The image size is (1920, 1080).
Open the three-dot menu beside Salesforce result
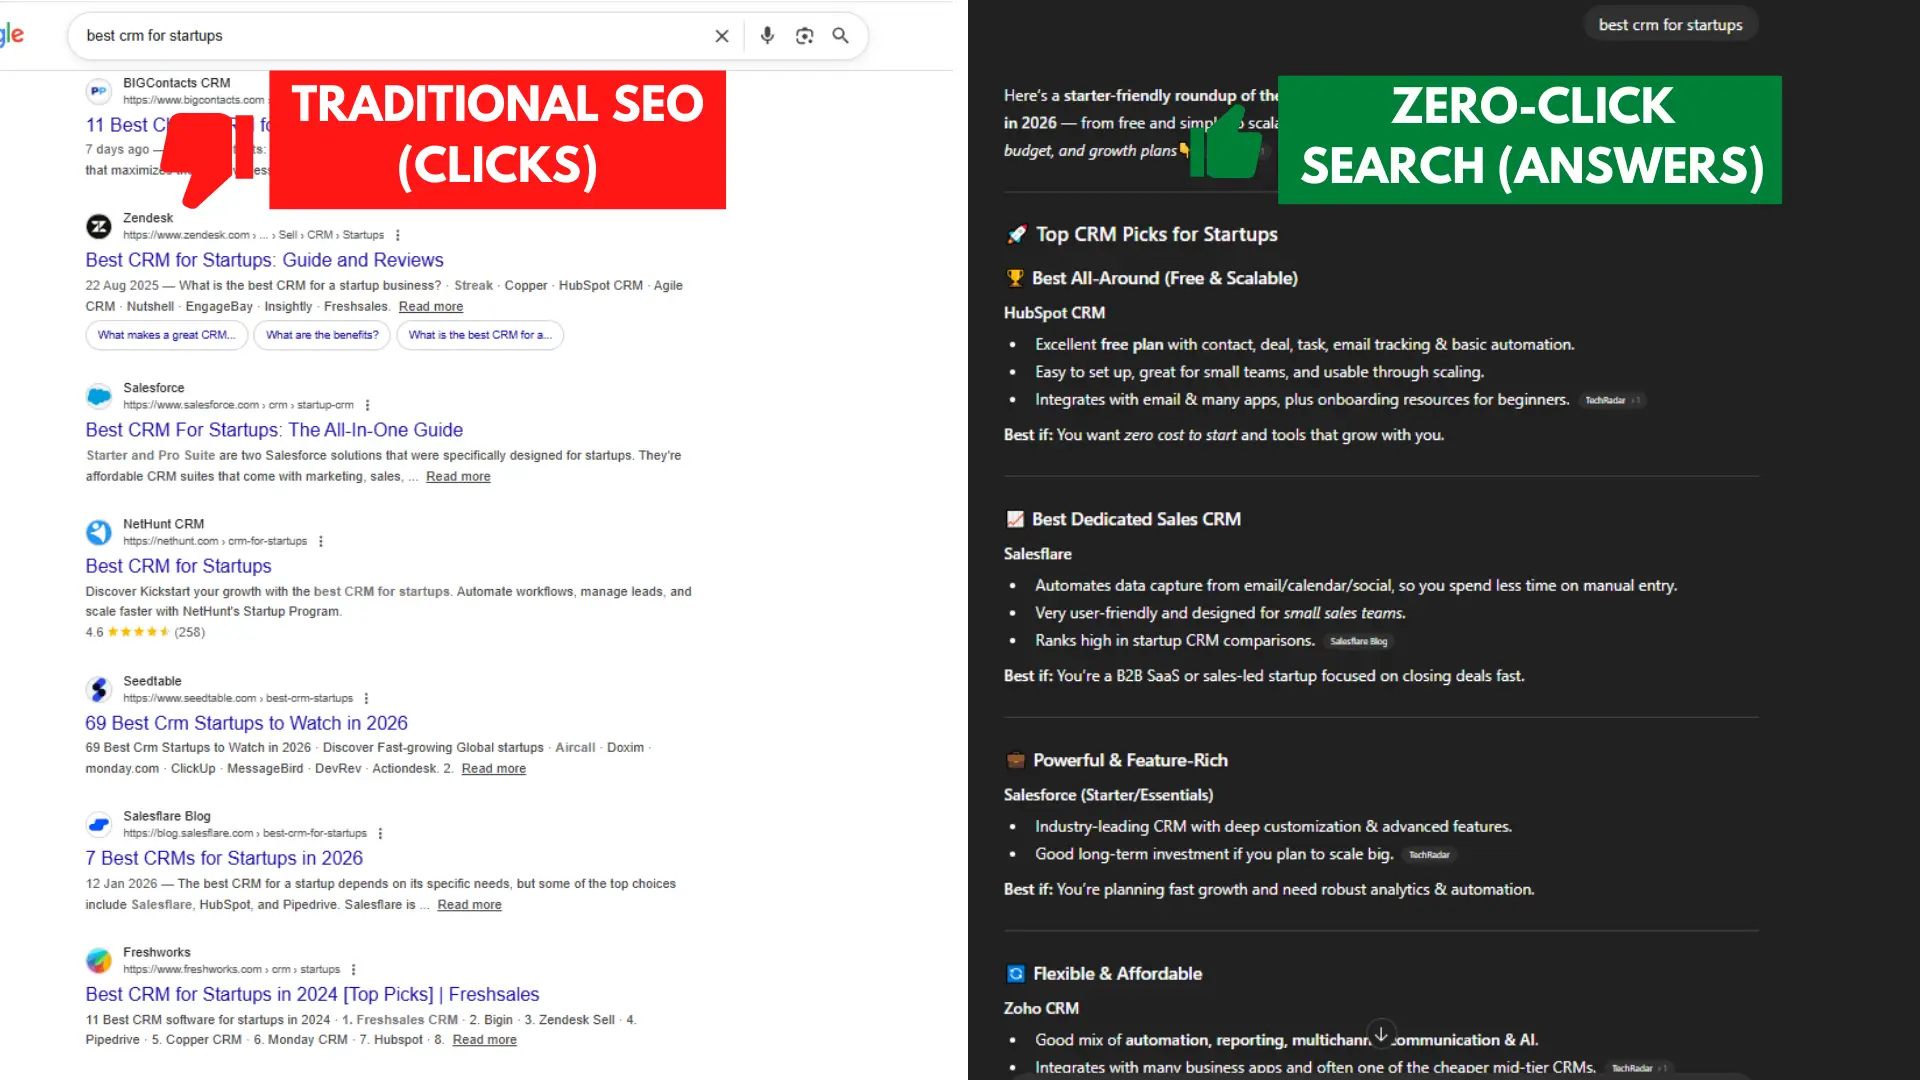coord(367,404)
